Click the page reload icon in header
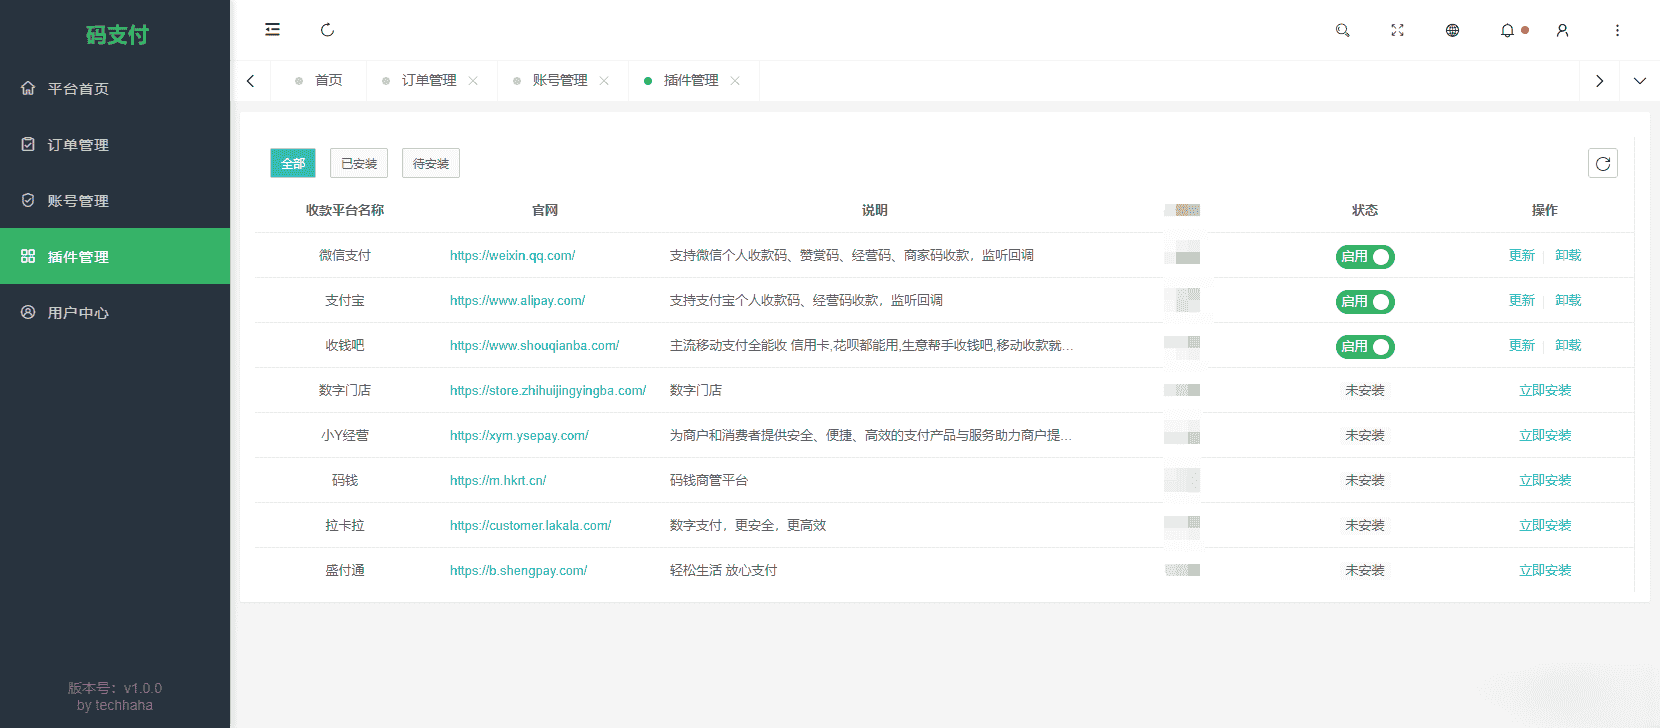Screen dimensions: 1660x728 coord(327,30)
